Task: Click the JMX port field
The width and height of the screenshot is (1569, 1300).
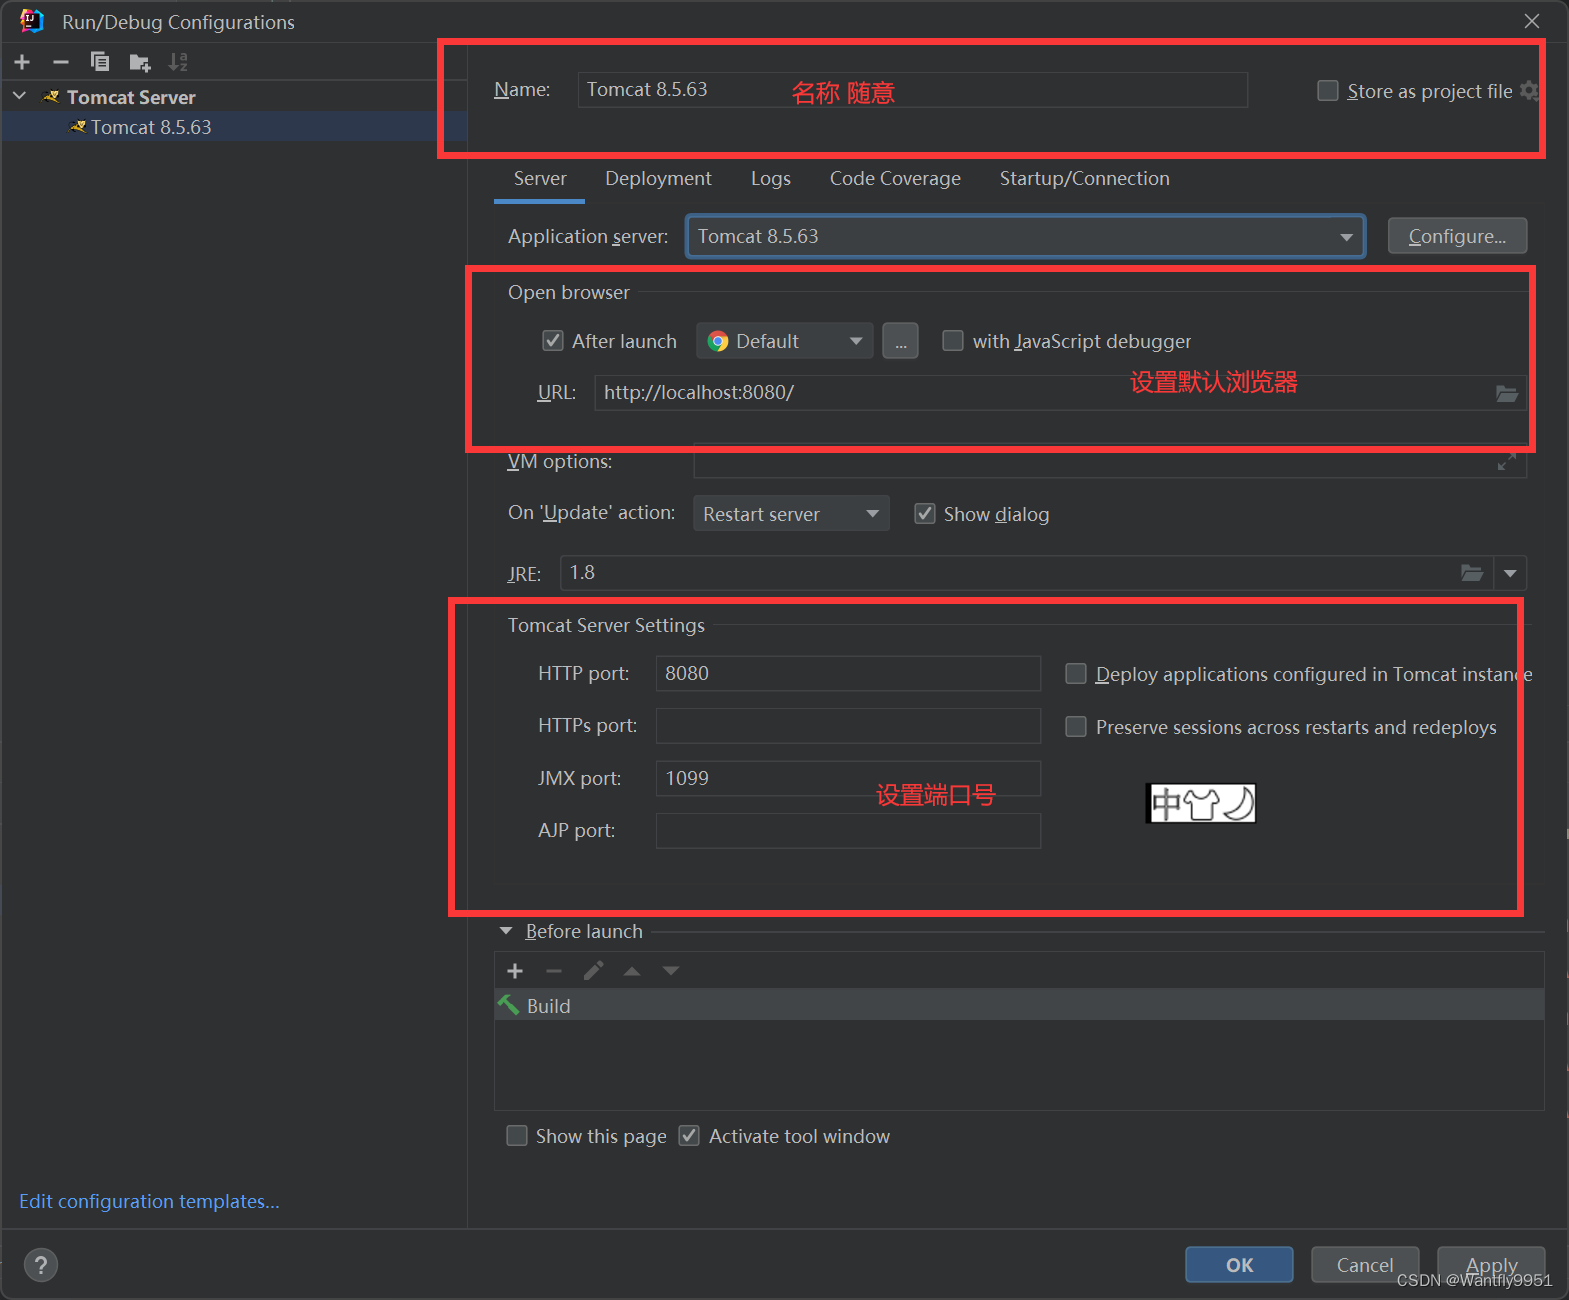Action: pos(848,778)
